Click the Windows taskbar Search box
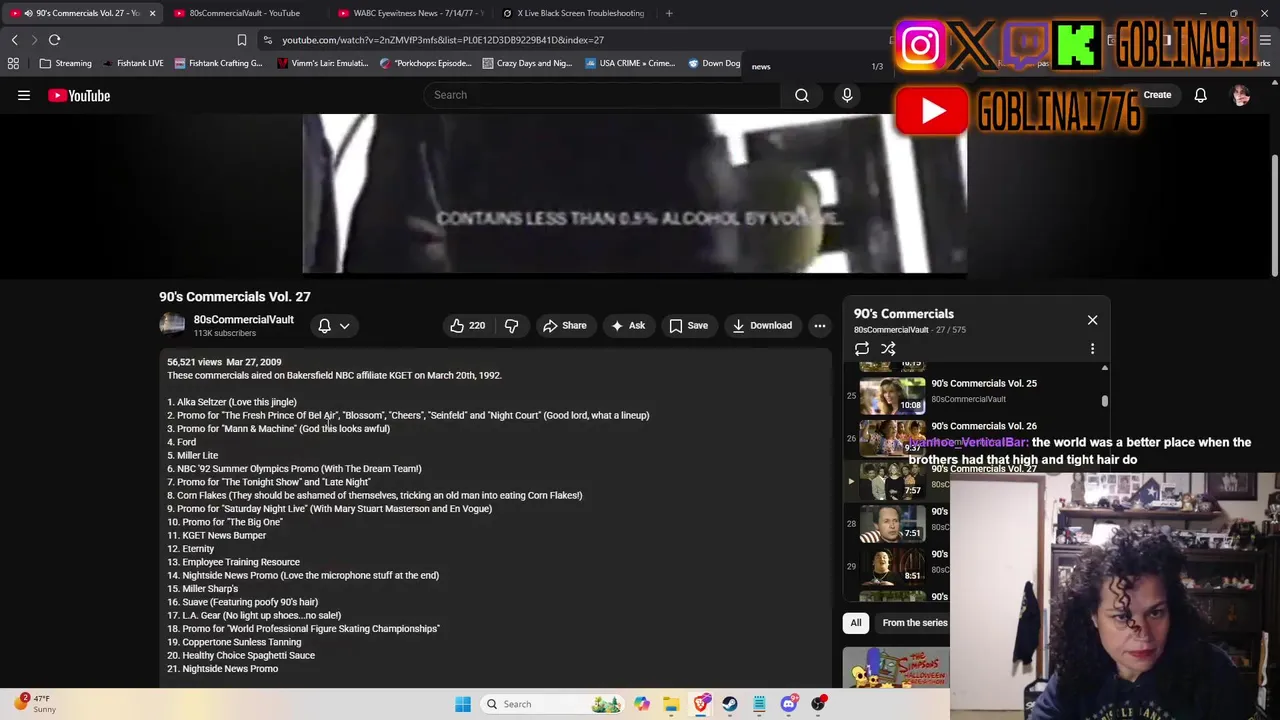This screenshot has height=720, width=1280. coord(553,704)
